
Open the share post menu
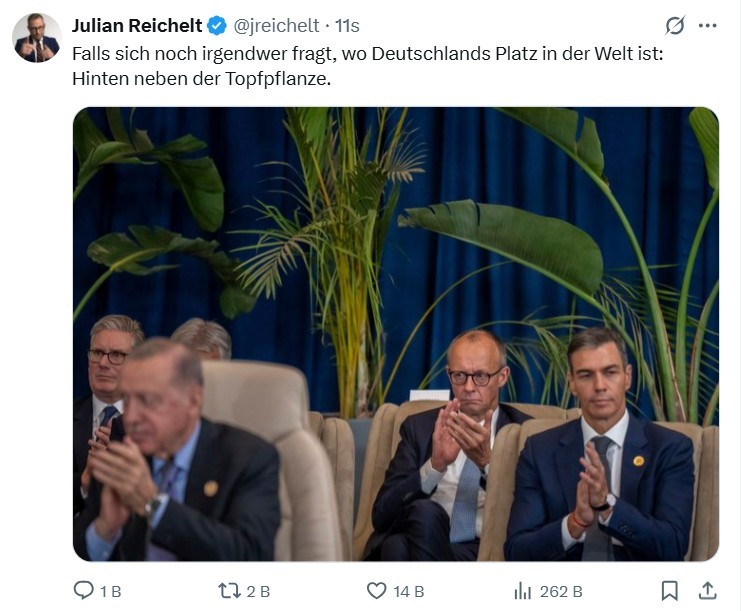pos(707,591)
